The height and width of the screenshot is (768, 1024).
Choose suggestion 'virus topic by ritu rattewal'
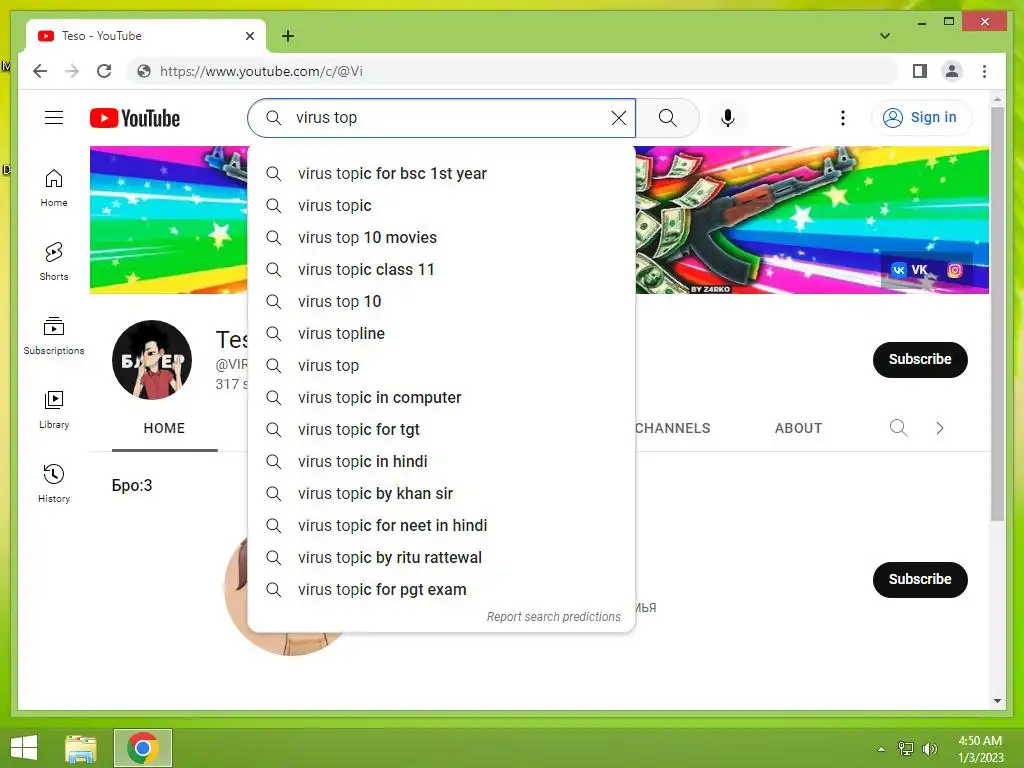coord(441,558)
